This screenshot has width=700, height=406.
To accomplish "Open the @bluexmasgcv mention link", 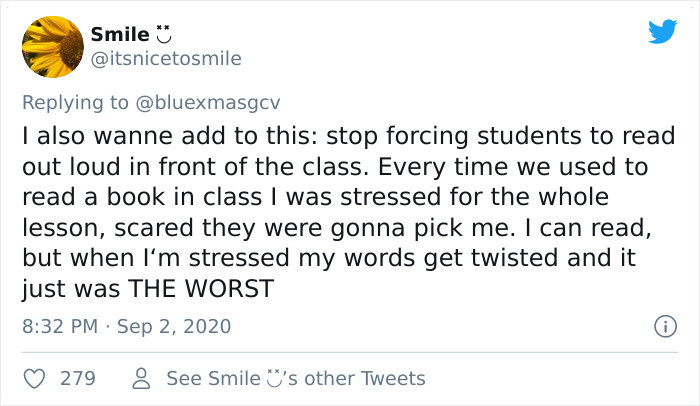I will point(208,103).
